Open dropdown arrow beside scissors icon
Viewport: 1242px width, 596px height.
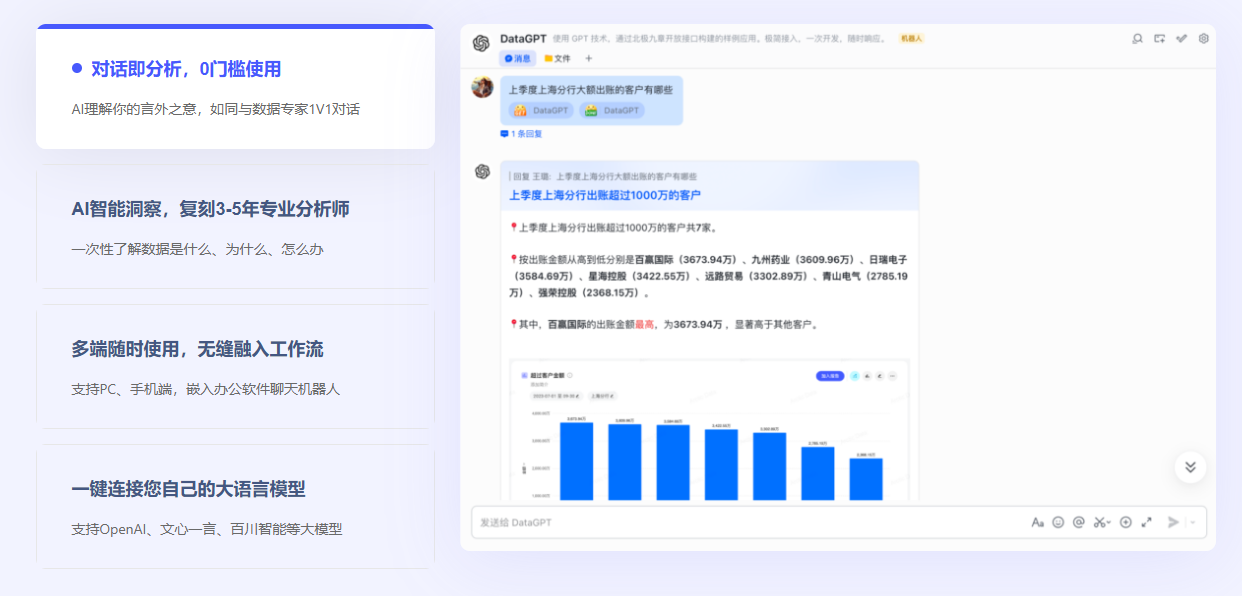point(1108,523)
